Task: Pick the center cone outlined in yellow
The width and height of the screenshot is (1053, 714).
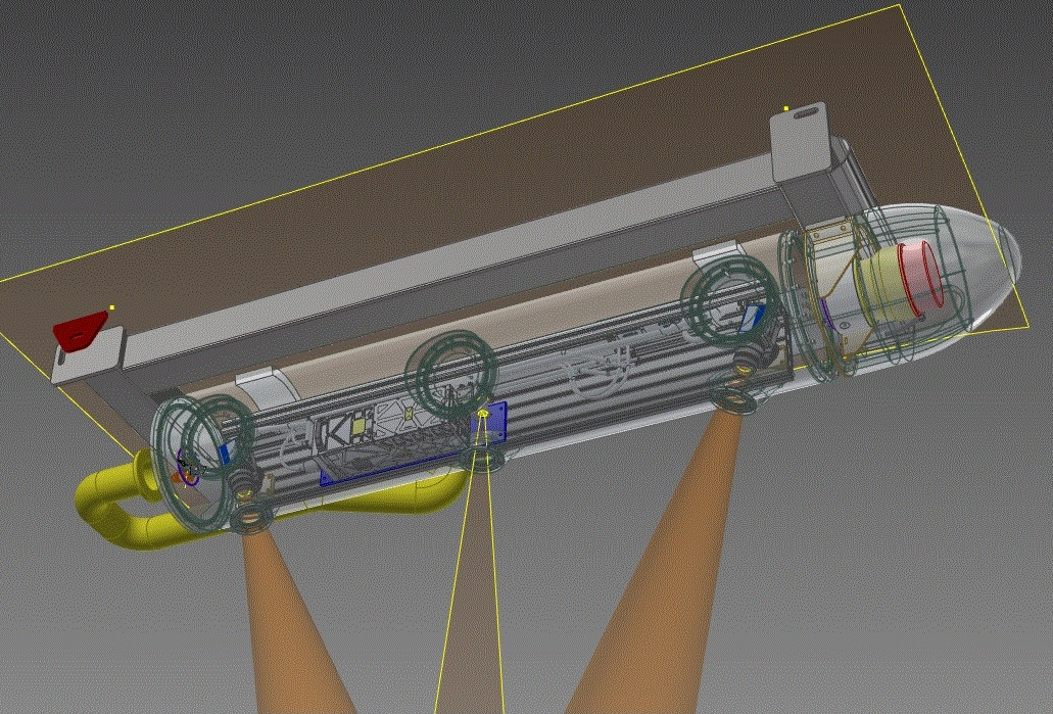Action: pos(472,600)
